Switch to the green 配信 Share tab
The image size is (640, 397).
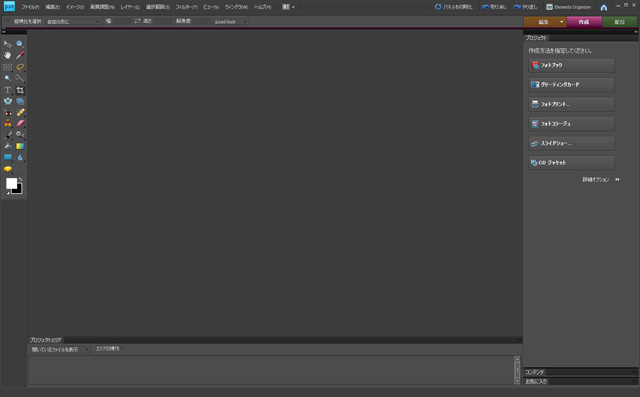click(x=620, y=22)
